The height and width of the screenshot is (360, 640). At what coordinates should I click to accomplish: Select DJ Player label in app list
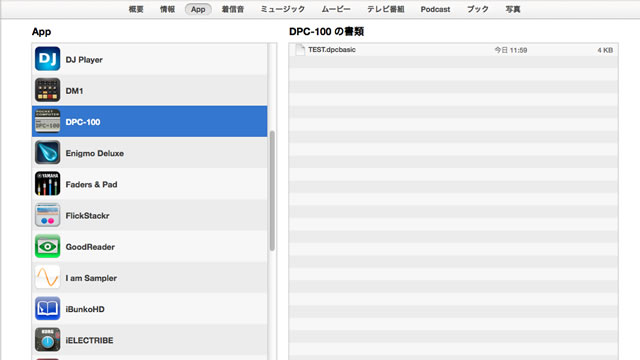84,60
